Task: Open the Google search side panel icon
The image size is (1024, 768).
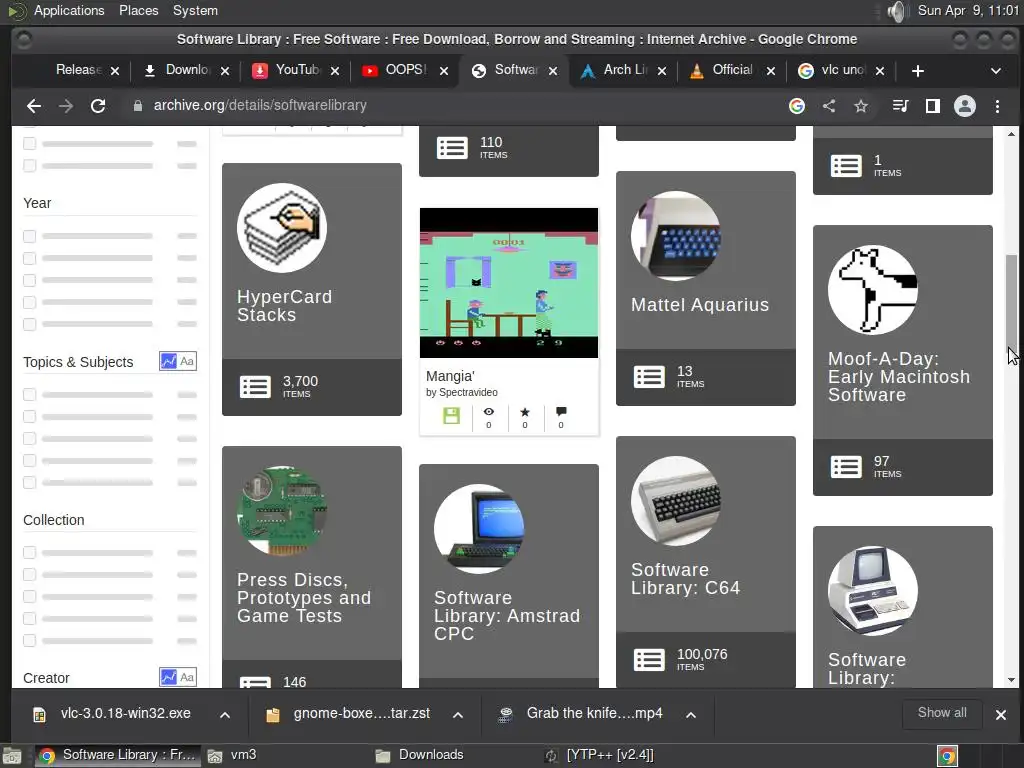Action: click(x=797, y=106)
